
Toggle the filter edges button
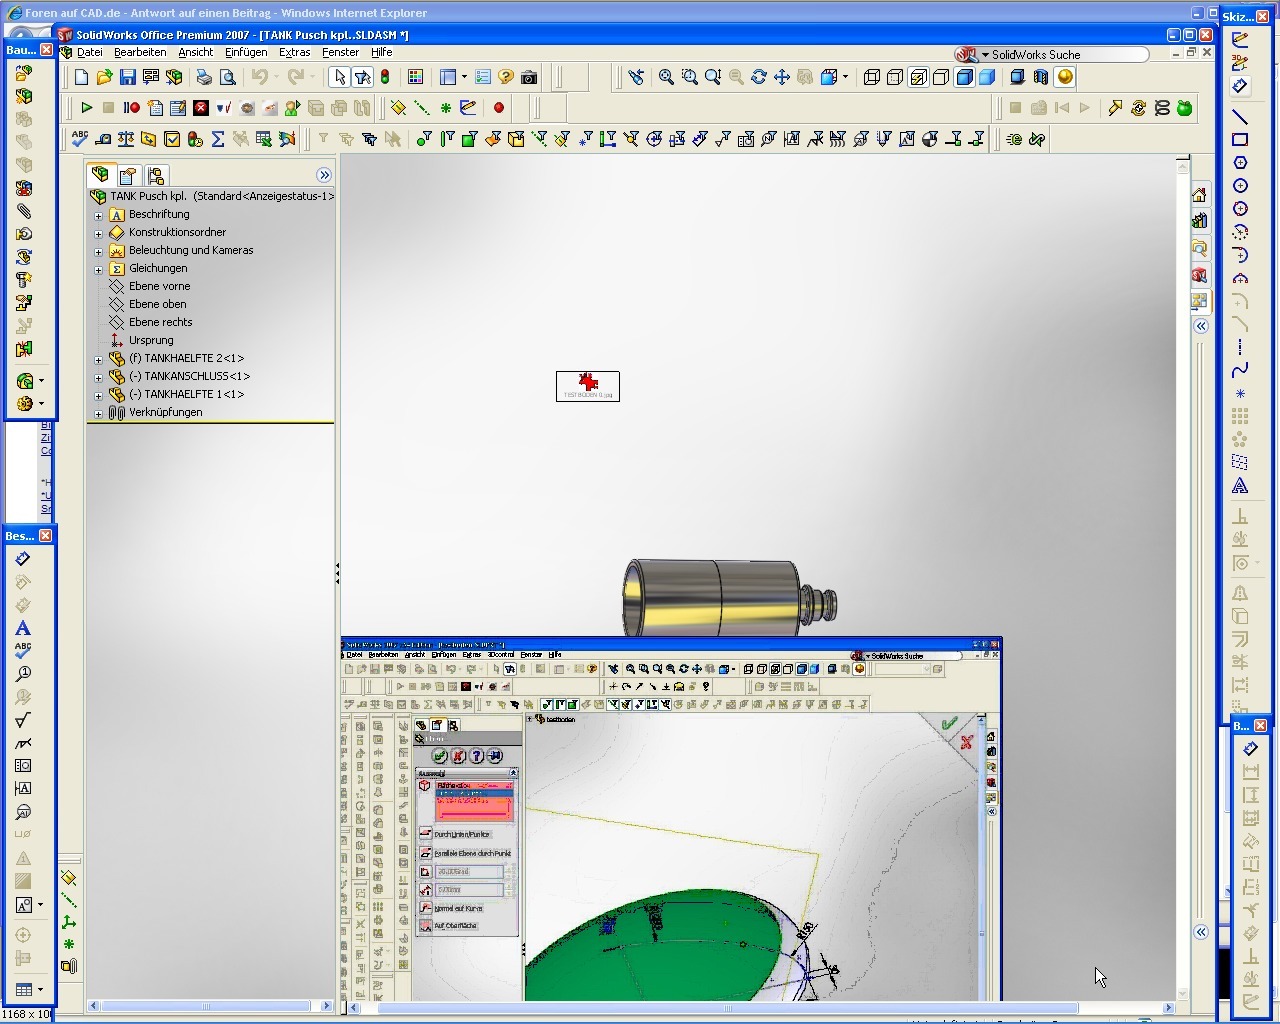(447, 139)
